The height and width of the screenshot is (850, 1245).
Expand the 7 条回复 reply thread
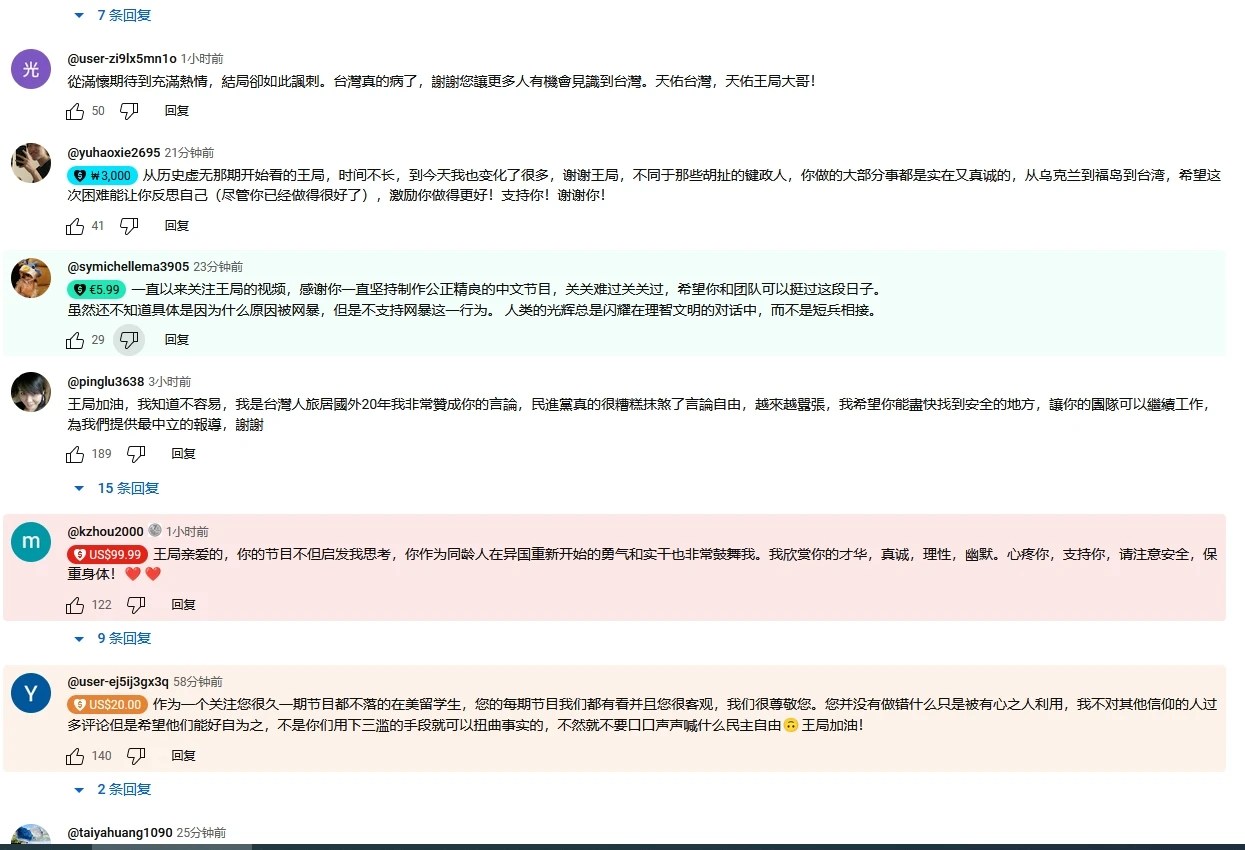122,15
